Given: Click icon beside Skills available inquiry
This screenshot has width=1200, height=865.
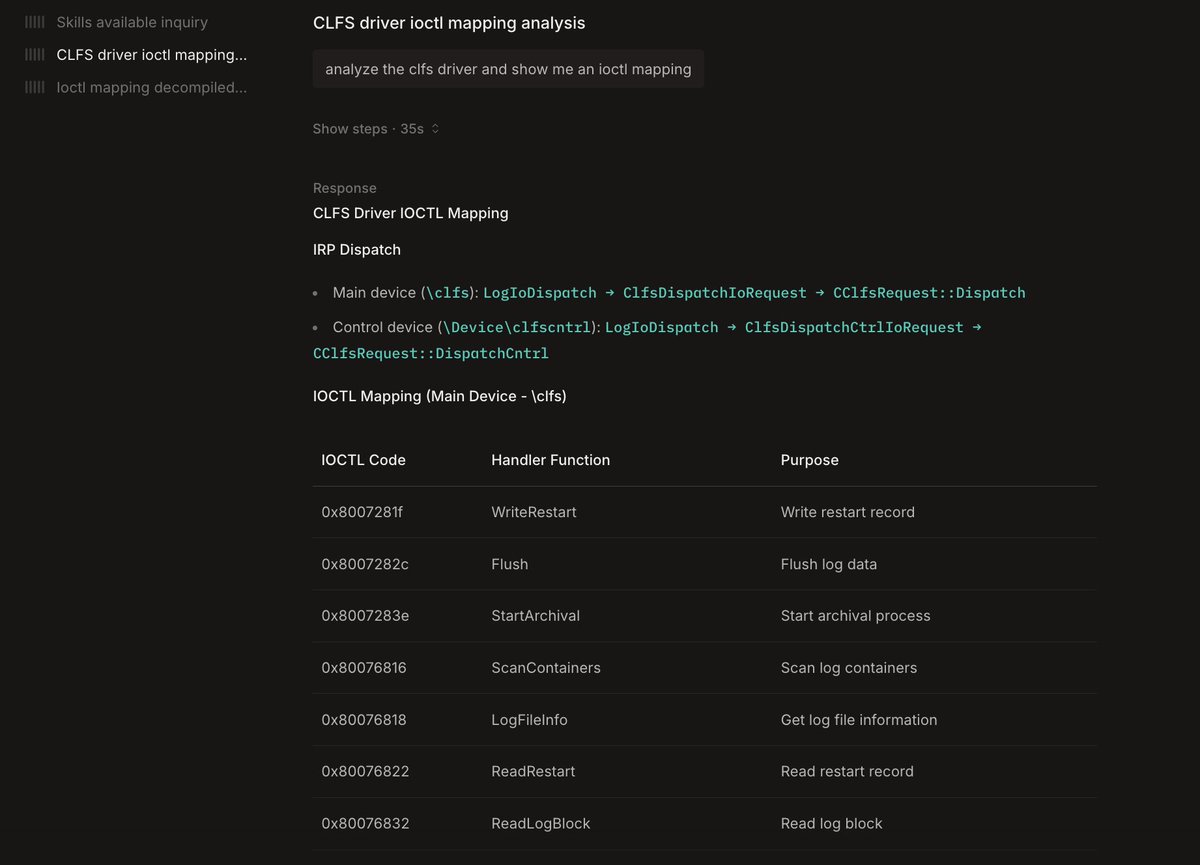Looking at the screenshot, I should [35, 22].
